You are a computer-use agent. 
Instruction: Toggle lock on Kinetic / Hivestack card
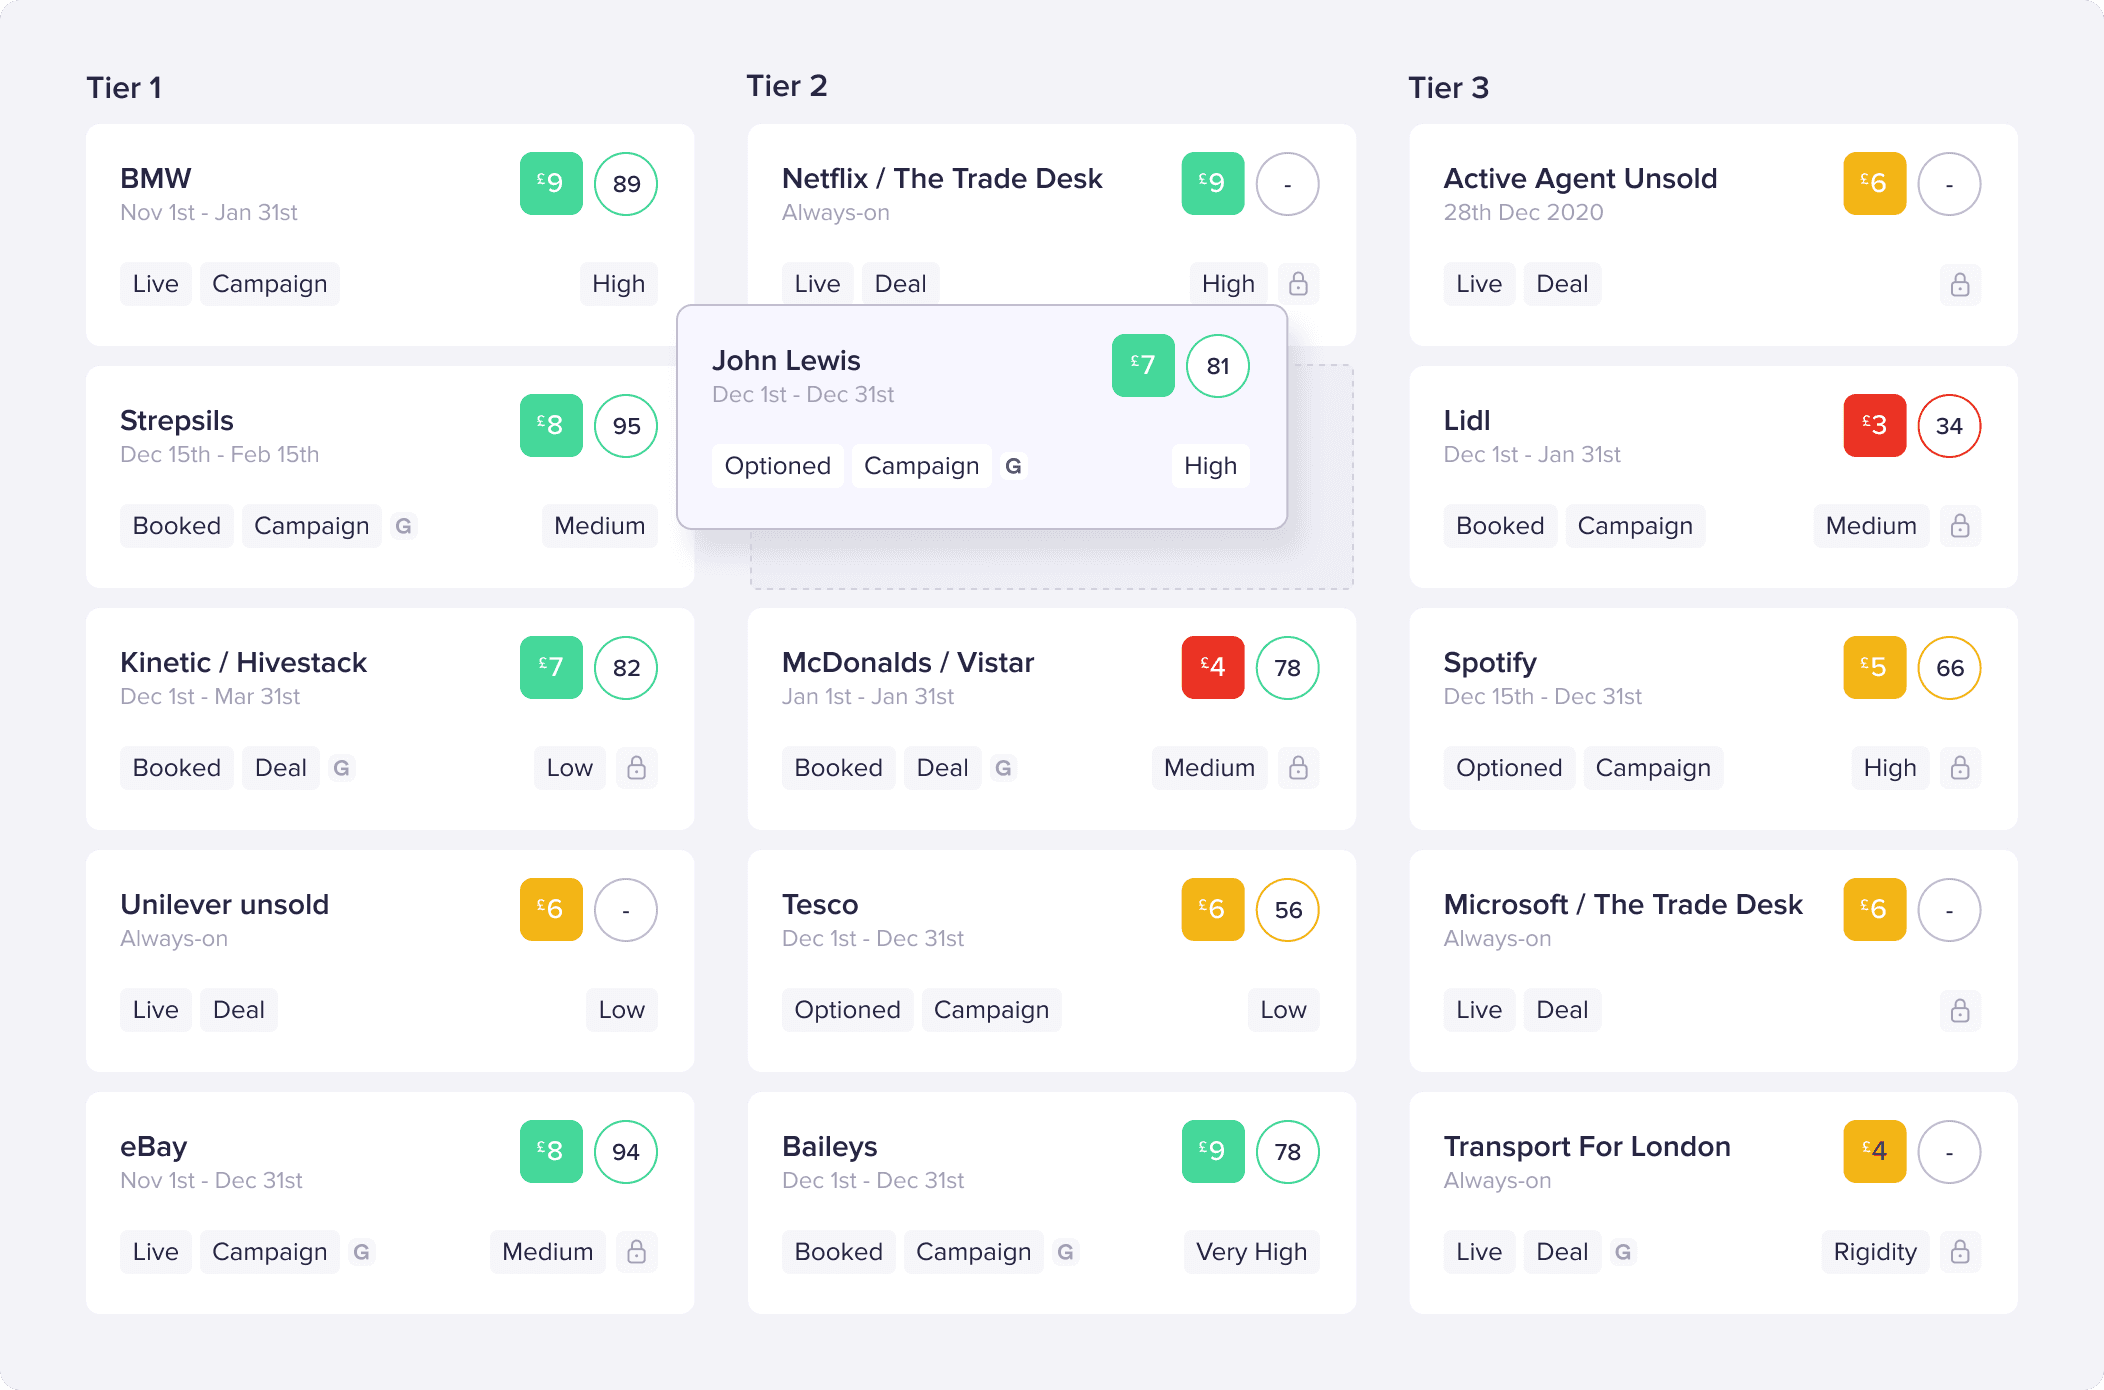pos(636,768)
